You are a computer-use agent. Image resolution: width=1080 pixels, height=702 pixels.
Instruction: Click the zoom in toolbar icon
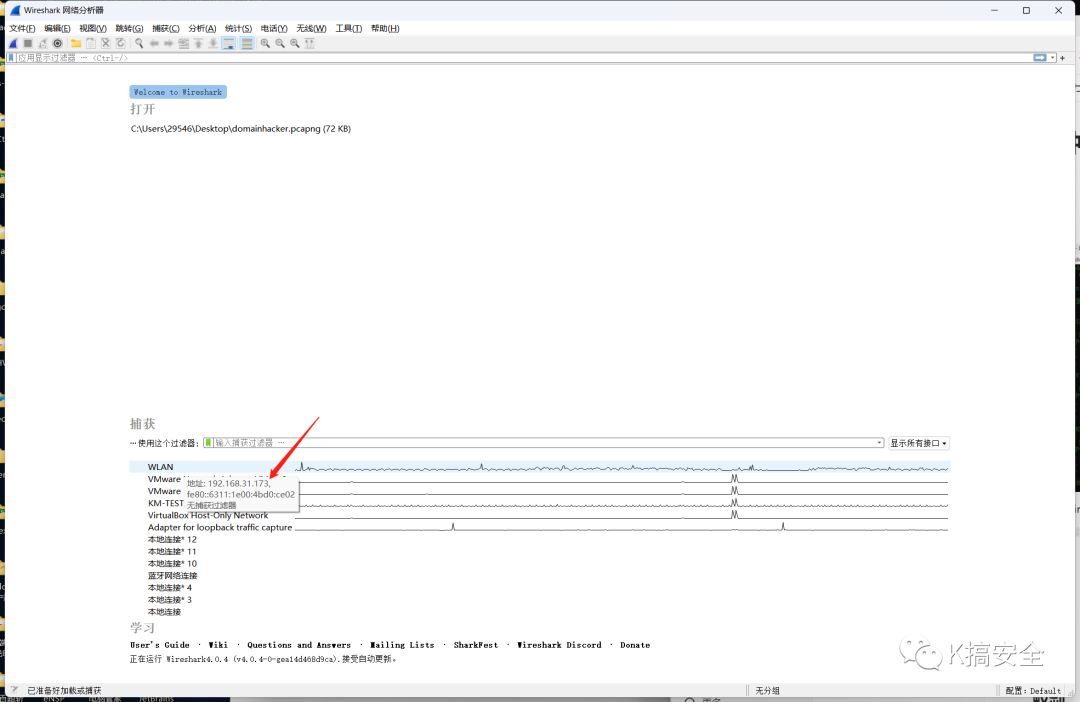pos(265,43)
